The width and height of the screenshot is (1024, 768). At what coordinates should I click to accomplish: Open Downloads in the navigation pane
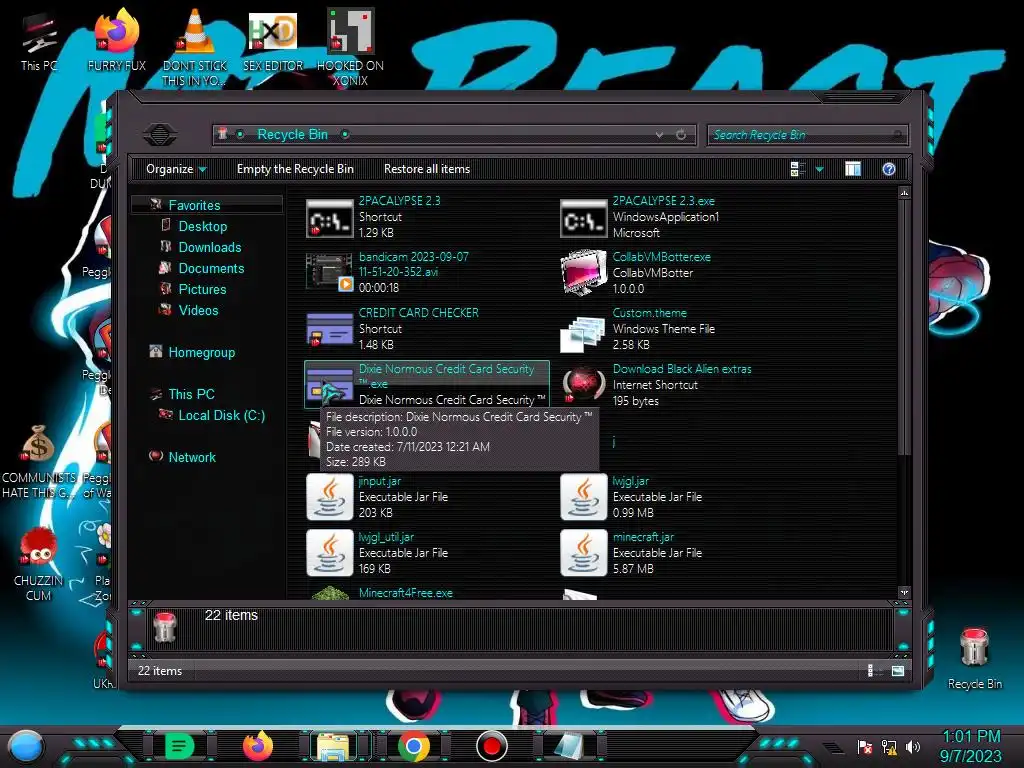[210, 247]
